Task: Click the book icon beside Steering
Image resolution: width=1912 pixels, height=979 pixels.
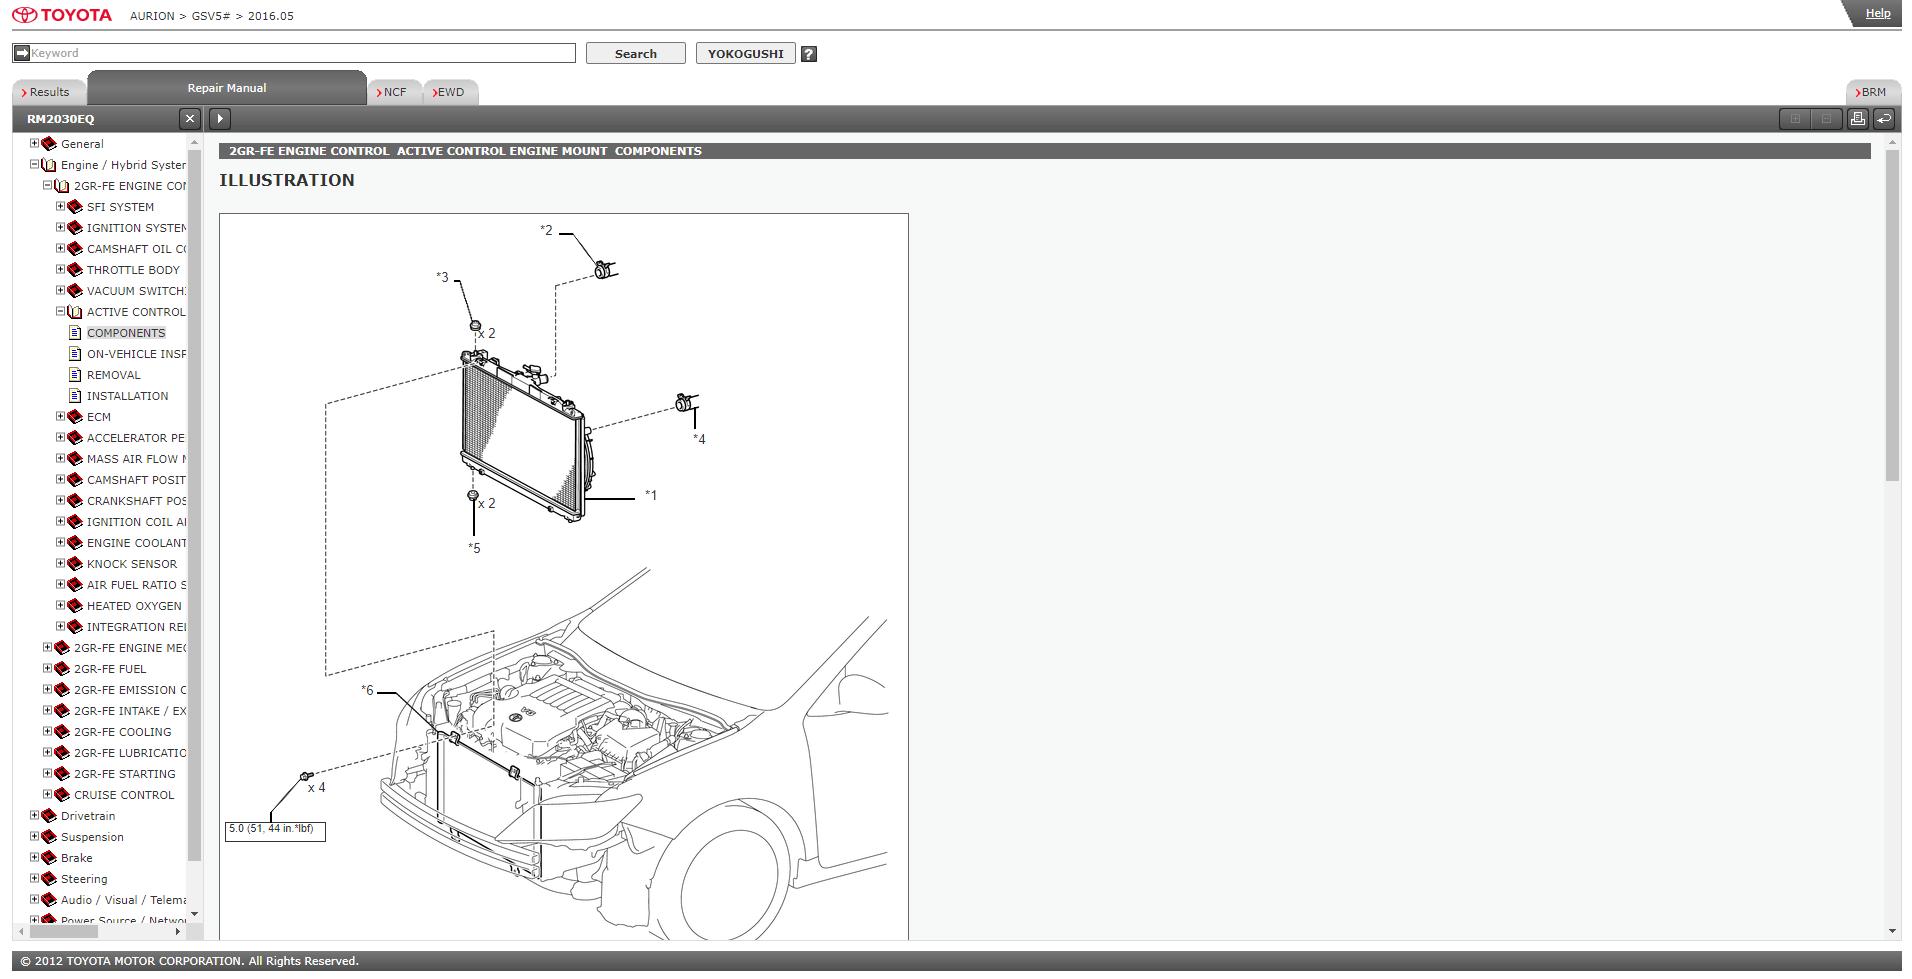Action: (x=48, y=879)
